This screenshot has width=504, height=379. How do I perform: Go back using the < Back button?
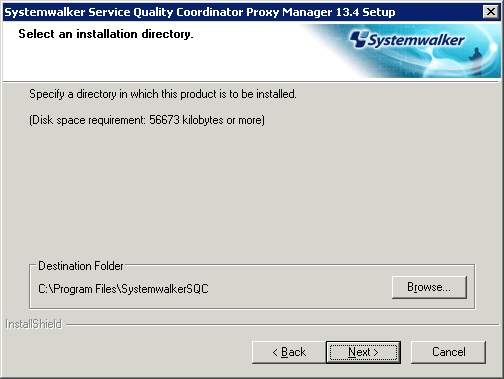point(289,352)
